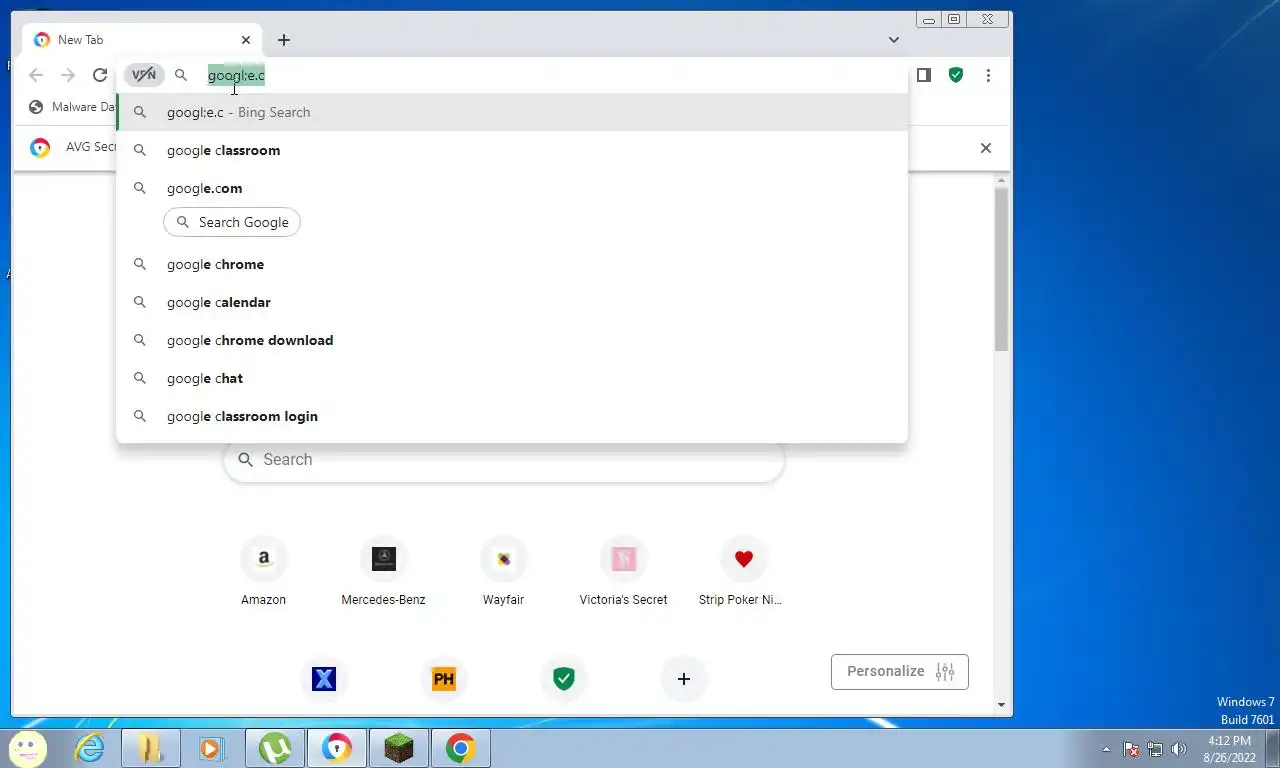This screenshot has width=1280, height=768.
Task: Click the scrollbar down arrow
Action: point(1001,705)
